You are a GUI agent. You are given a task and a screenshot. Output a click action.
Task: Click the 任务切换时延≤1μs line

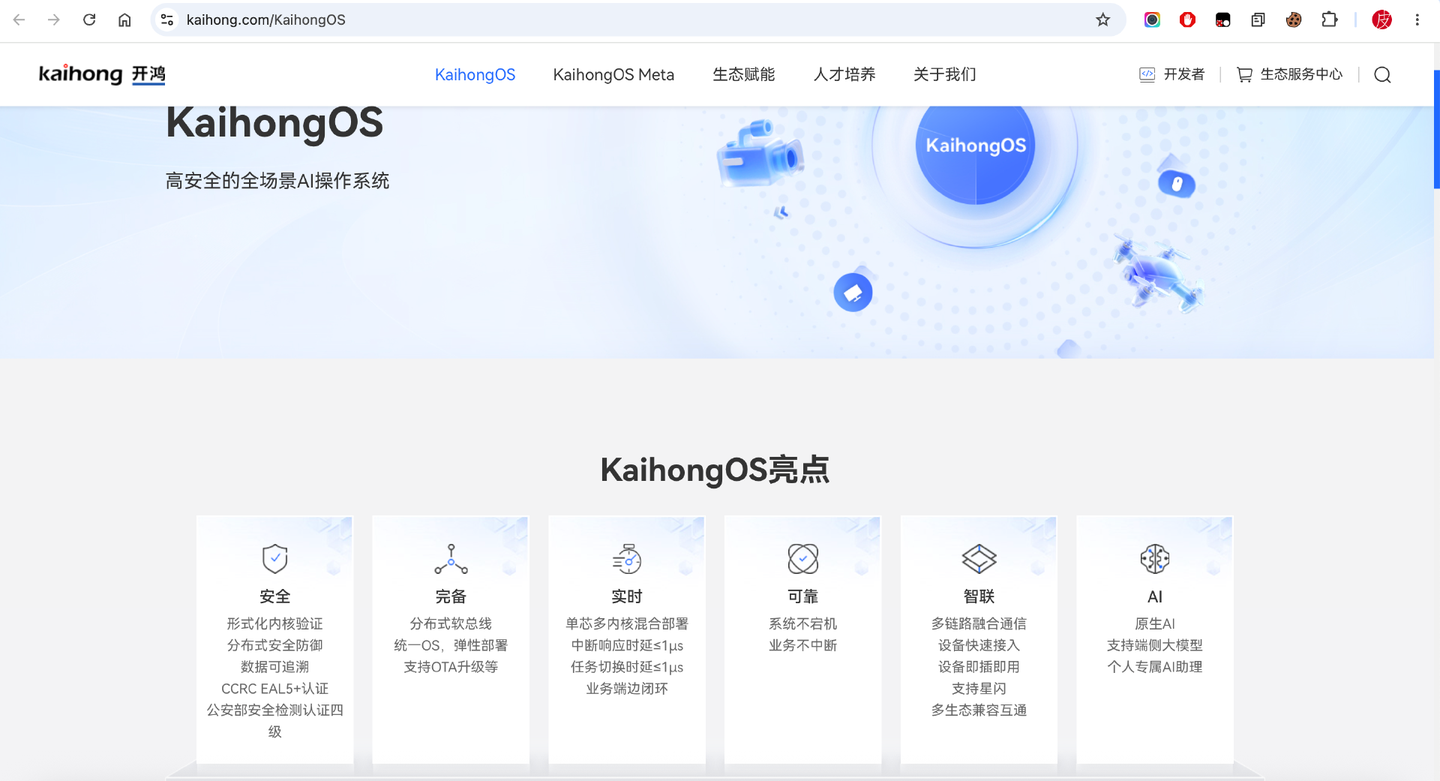[627, 667]
